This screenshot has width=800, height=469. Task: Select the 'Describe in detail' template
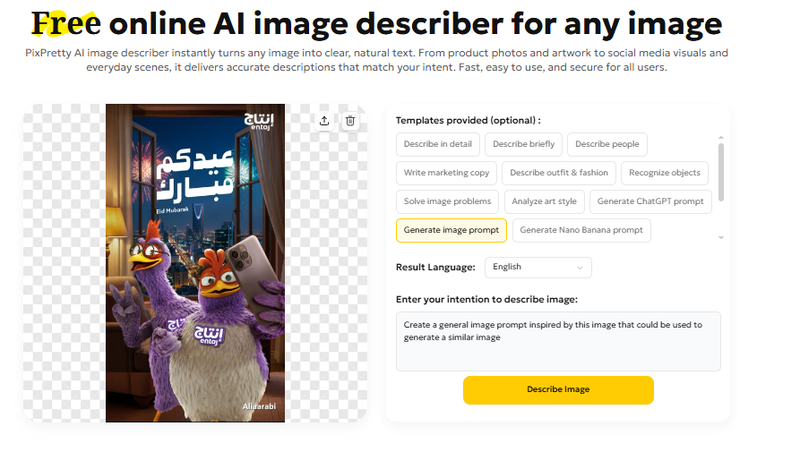click(438, 144)
